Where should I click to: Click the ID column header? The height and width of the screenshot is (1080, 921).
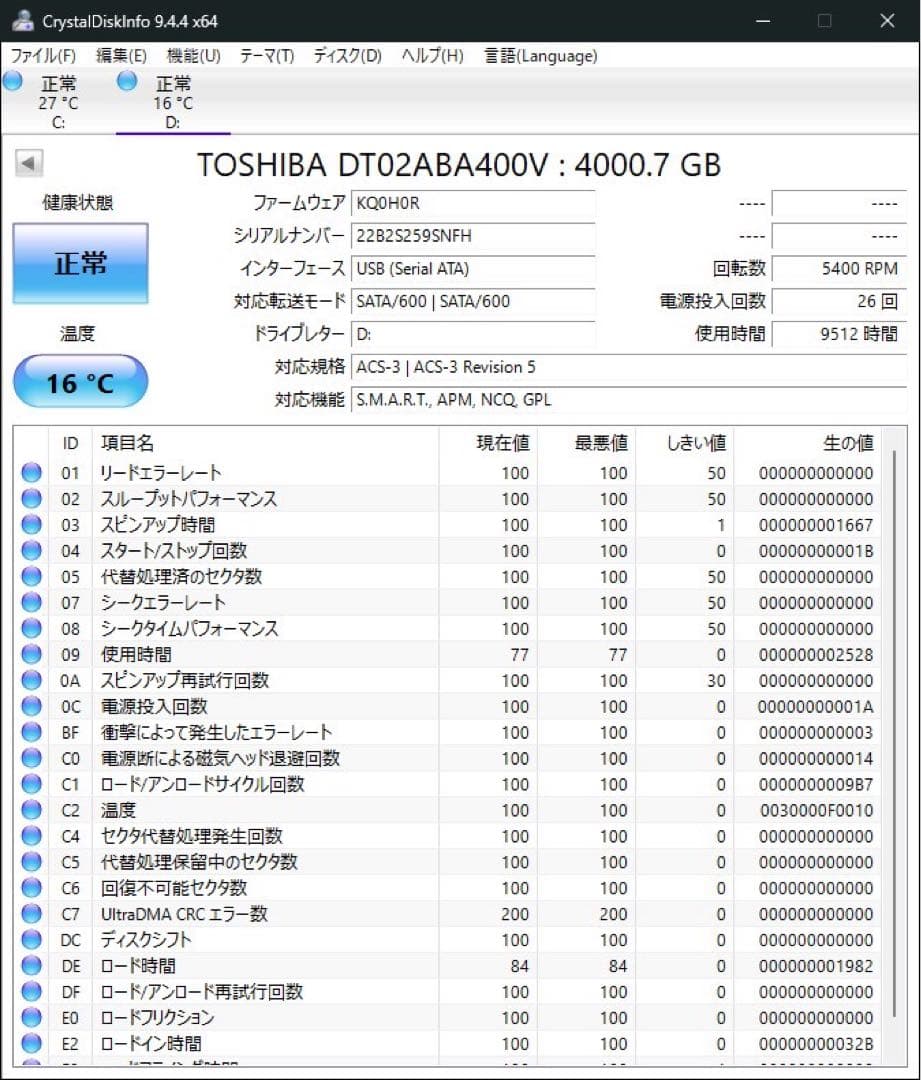point(70,443)
